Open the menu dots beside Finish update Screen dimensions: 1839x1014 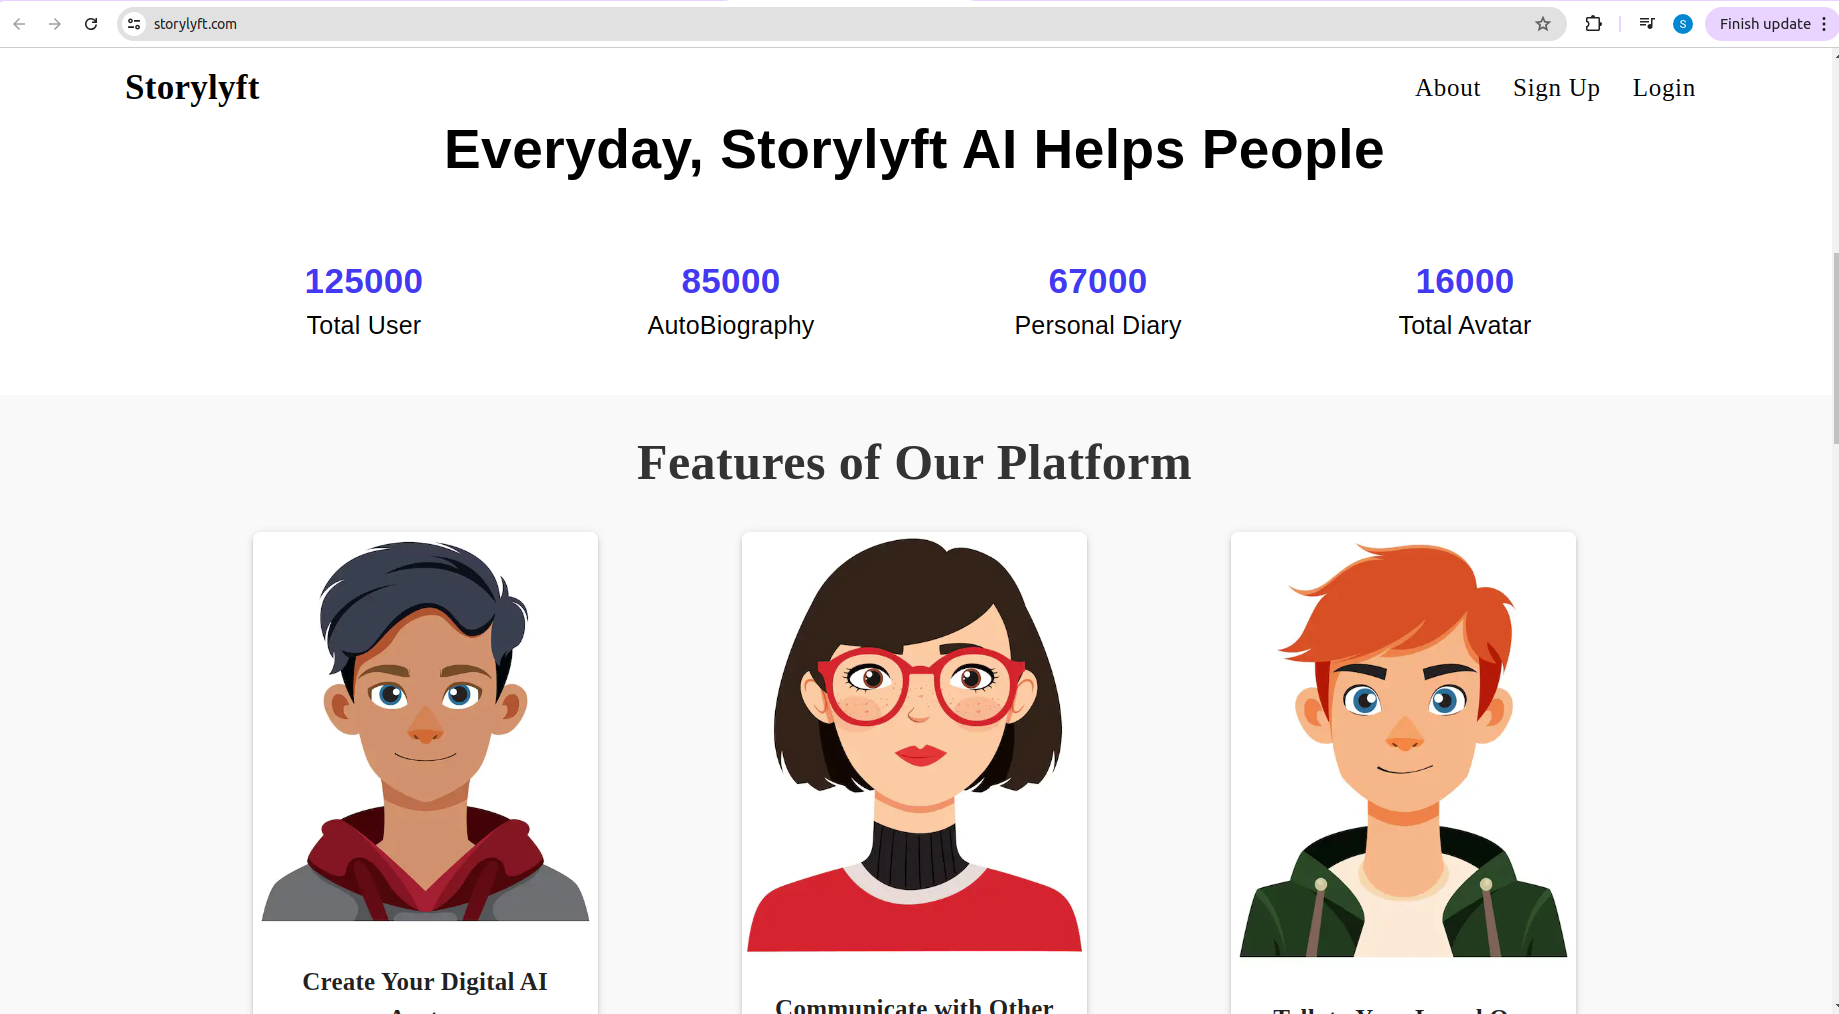(x=1825, y=24)
